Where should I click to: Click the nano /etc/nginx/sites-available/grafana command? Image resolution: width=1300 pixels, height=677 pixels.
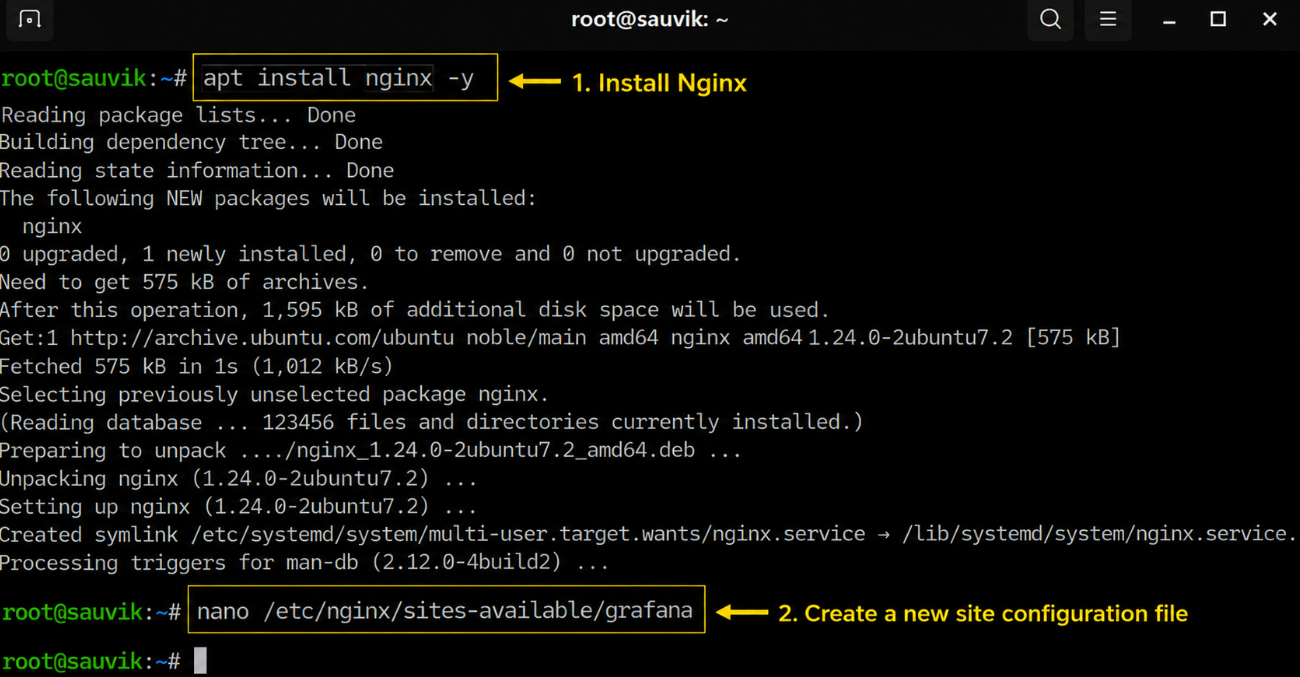[x=445, y=610]
